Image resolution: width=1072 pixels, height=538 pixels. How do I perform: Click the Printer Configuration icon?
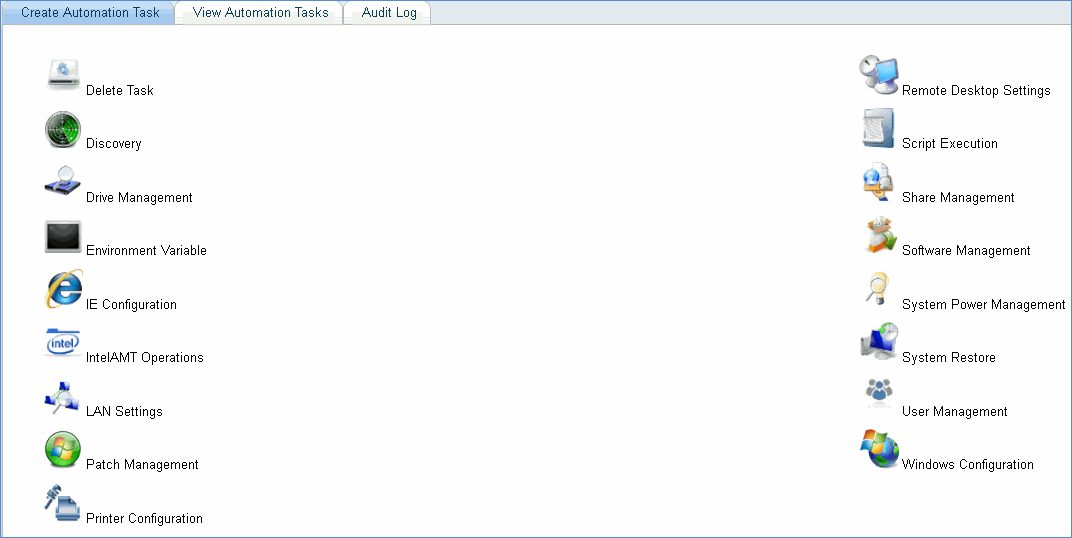coord(63,504)
